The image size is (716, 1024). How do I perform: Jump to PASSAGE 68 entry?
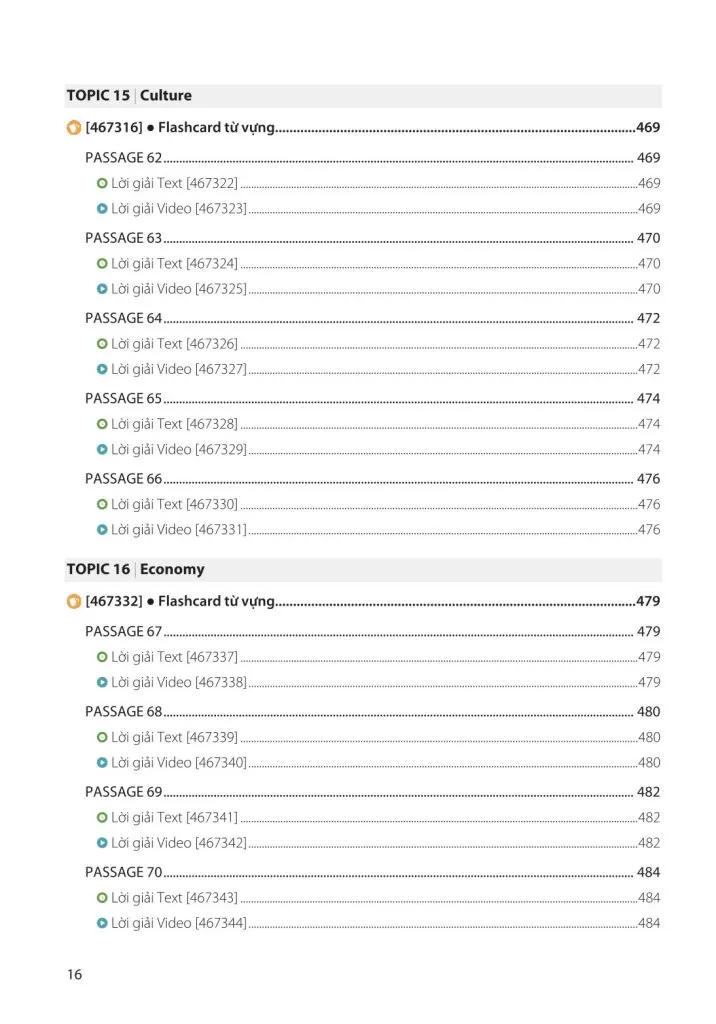(123, 712)
